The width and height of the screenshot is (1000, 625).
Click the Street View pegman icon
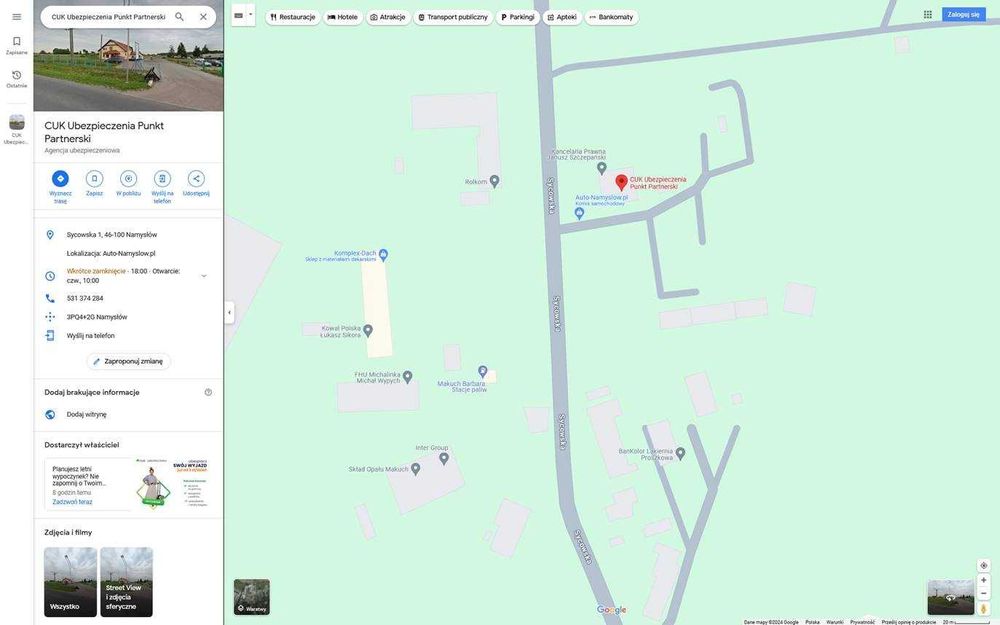pos(983,609)
